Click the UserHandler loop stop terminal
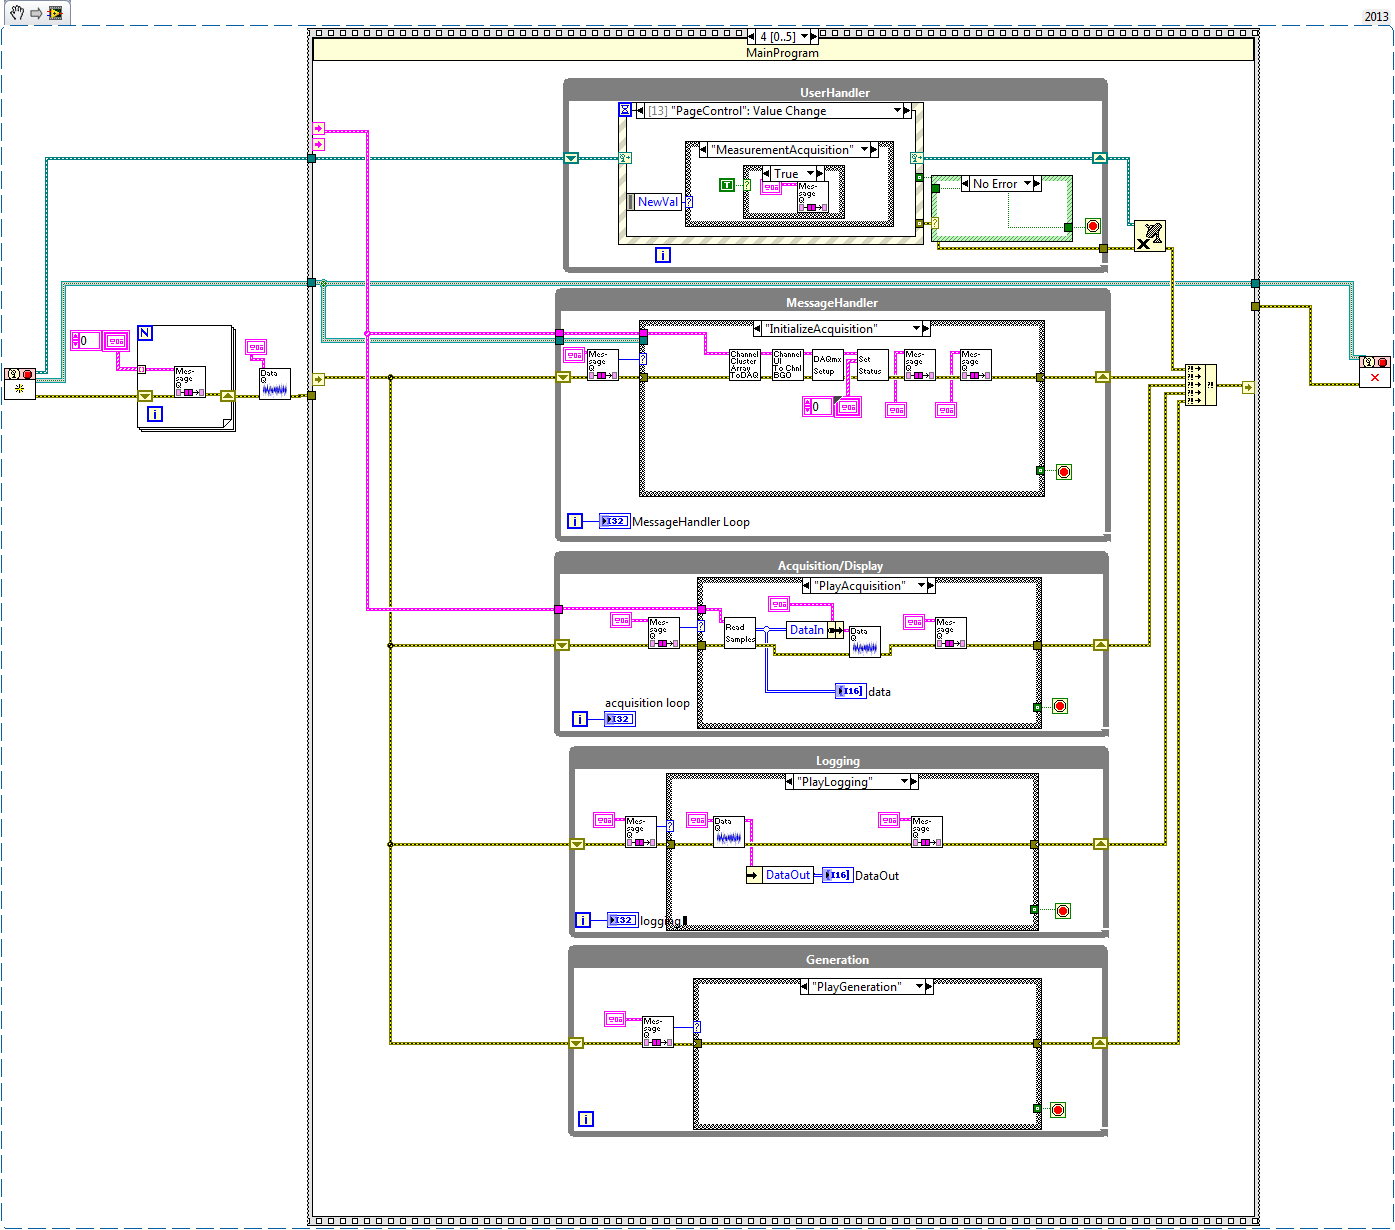 click(x=1093, y=226)
